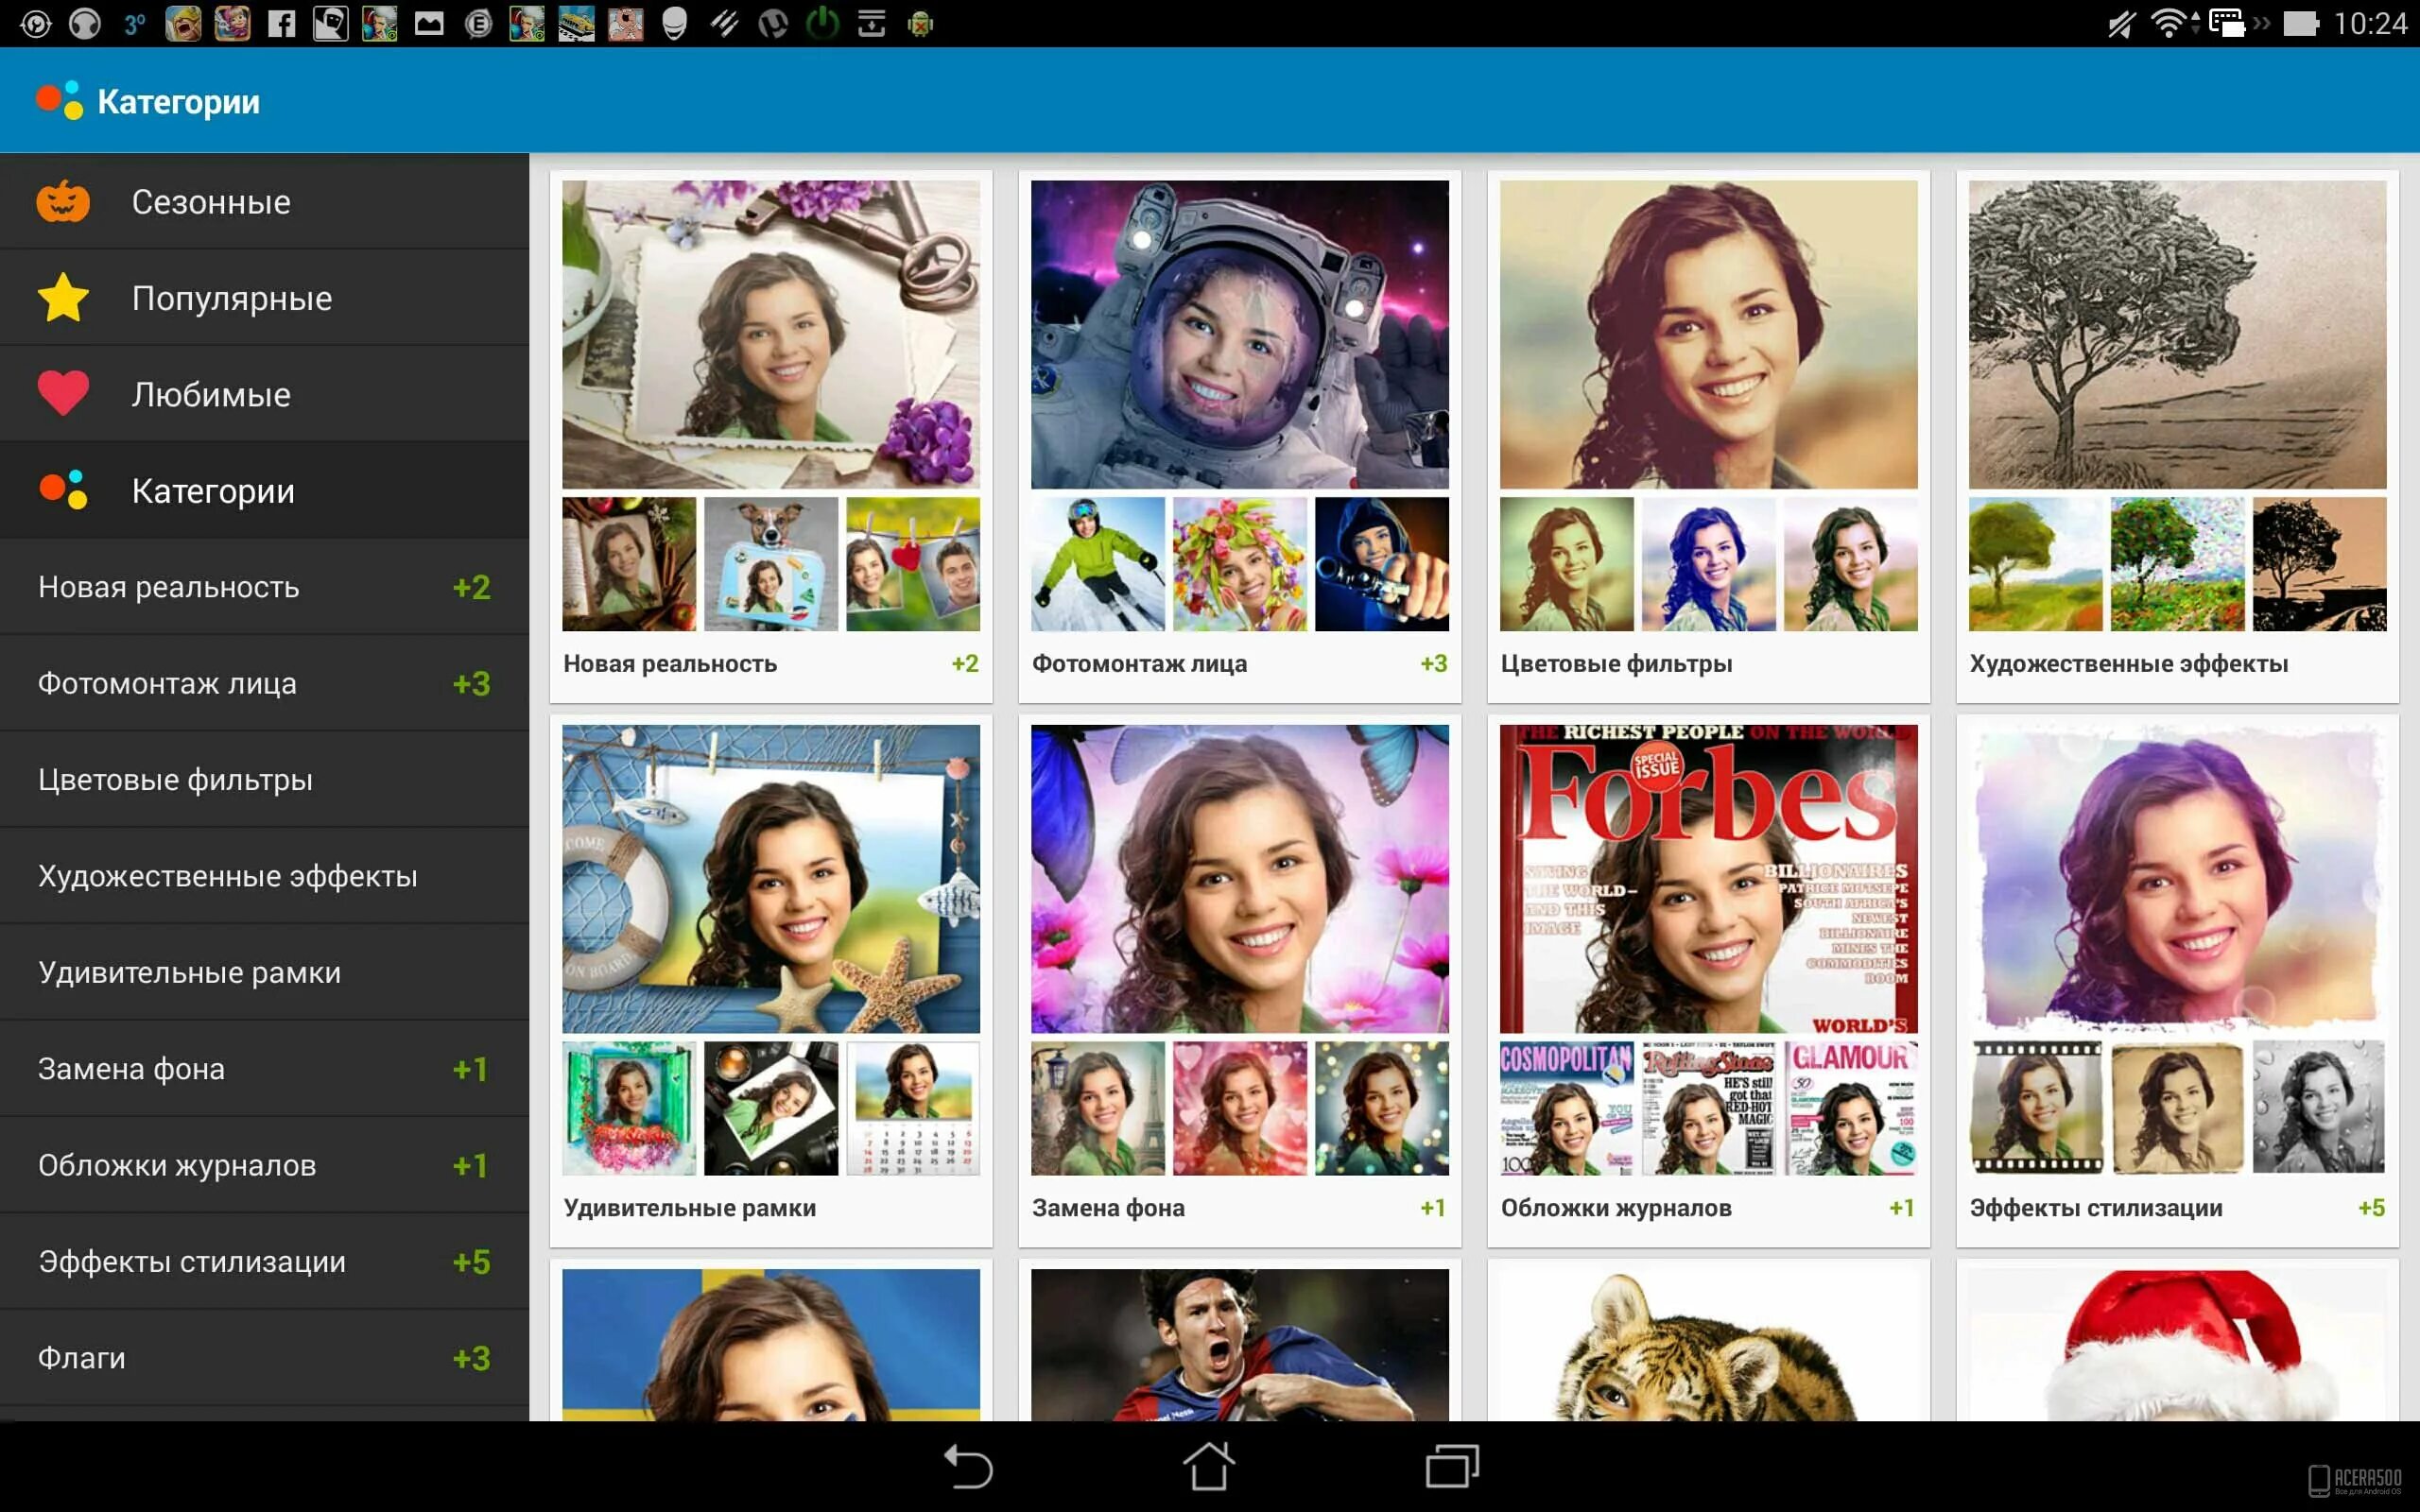Open the Обложки журналов card title
Viewport: 2420px width, 1512px height.
point(1615,1208)
